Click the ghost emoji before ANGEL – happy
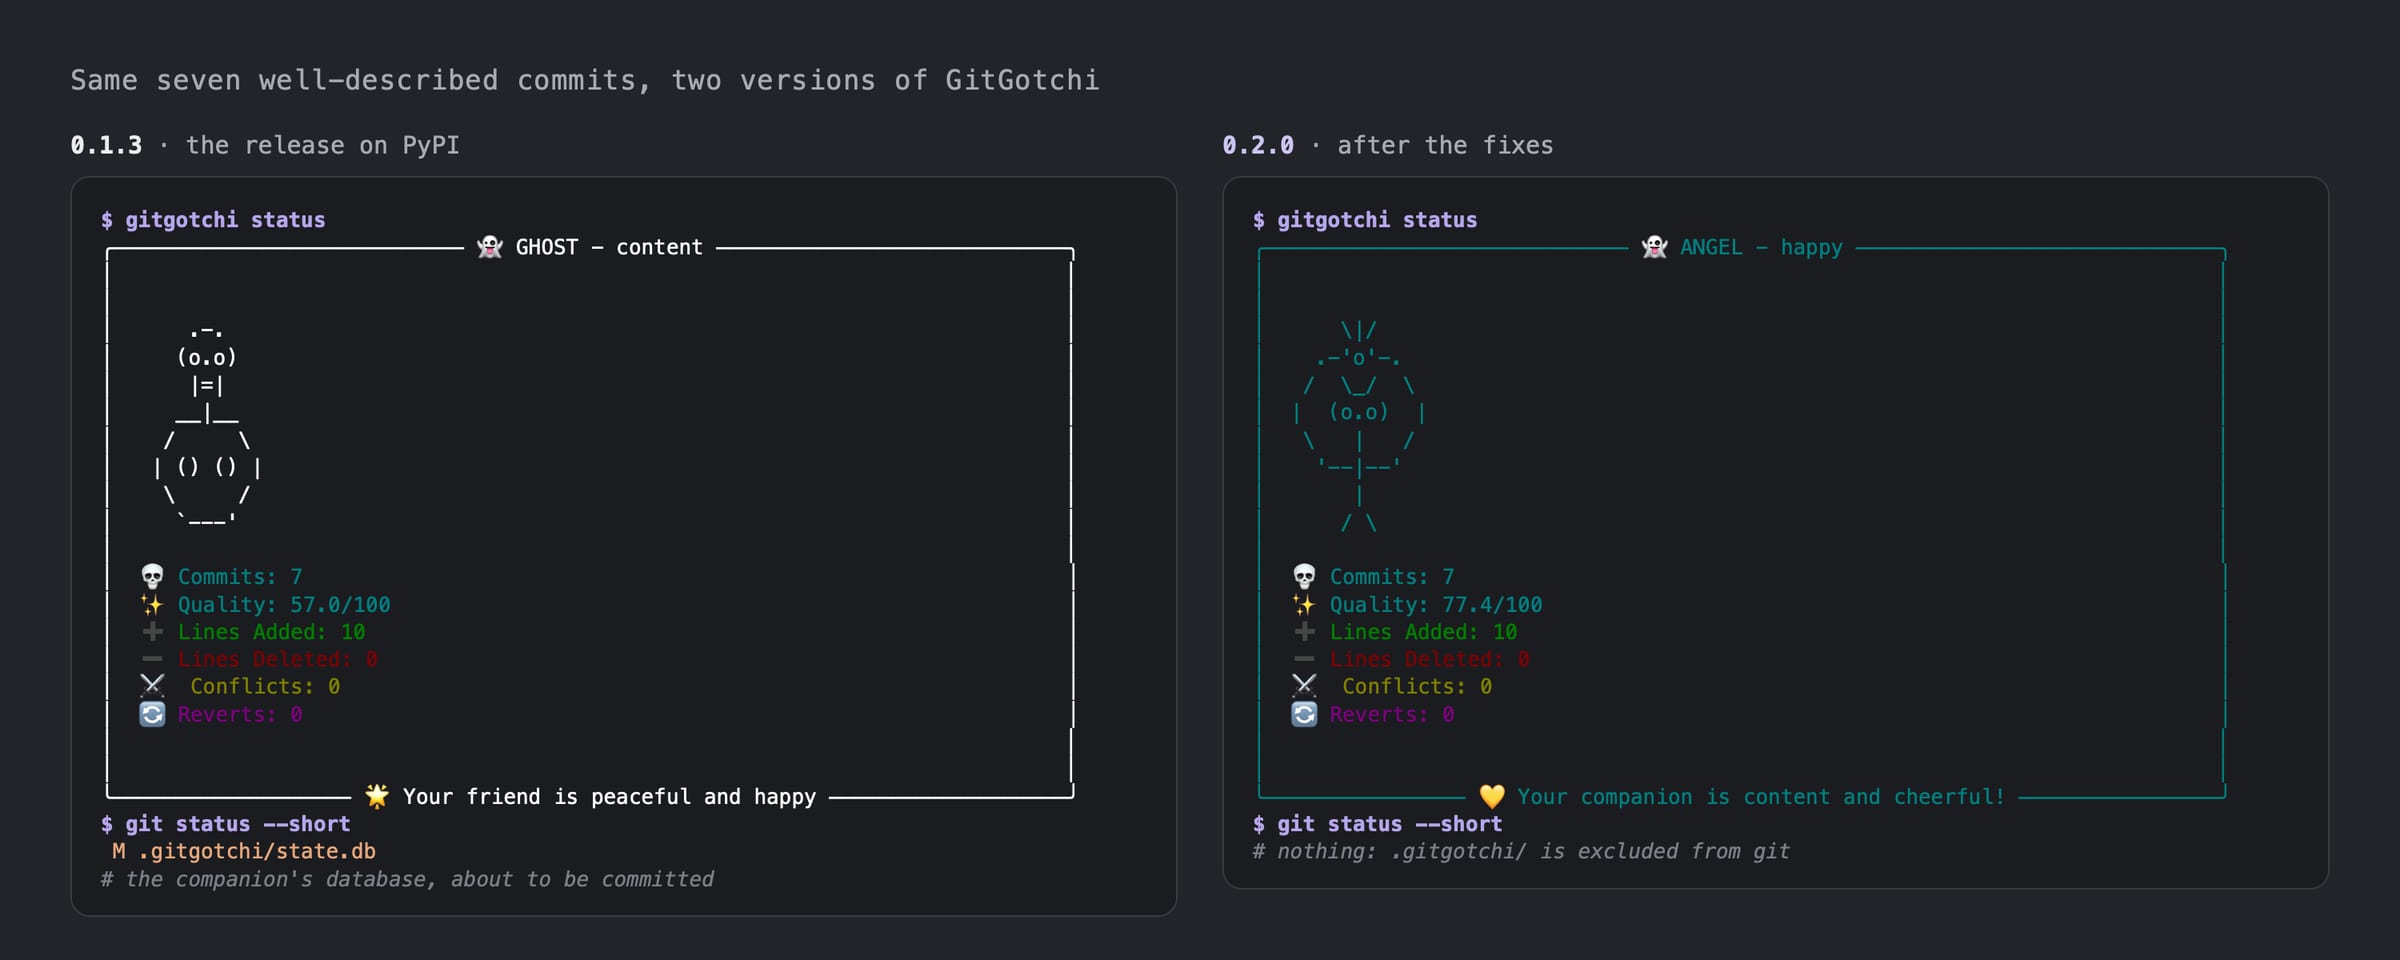 coord(1655,247)
